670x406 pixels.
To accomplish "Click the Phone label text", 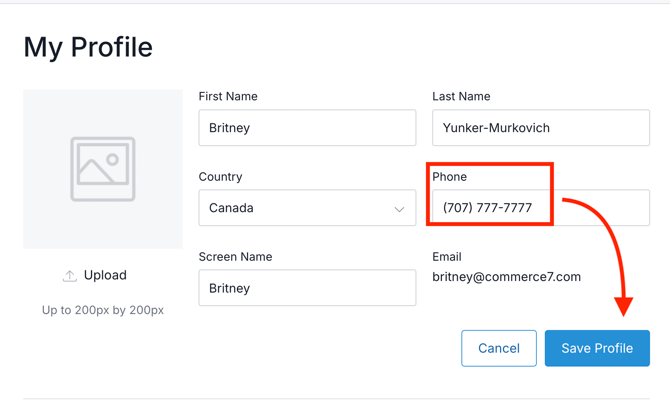I will 449,176.
